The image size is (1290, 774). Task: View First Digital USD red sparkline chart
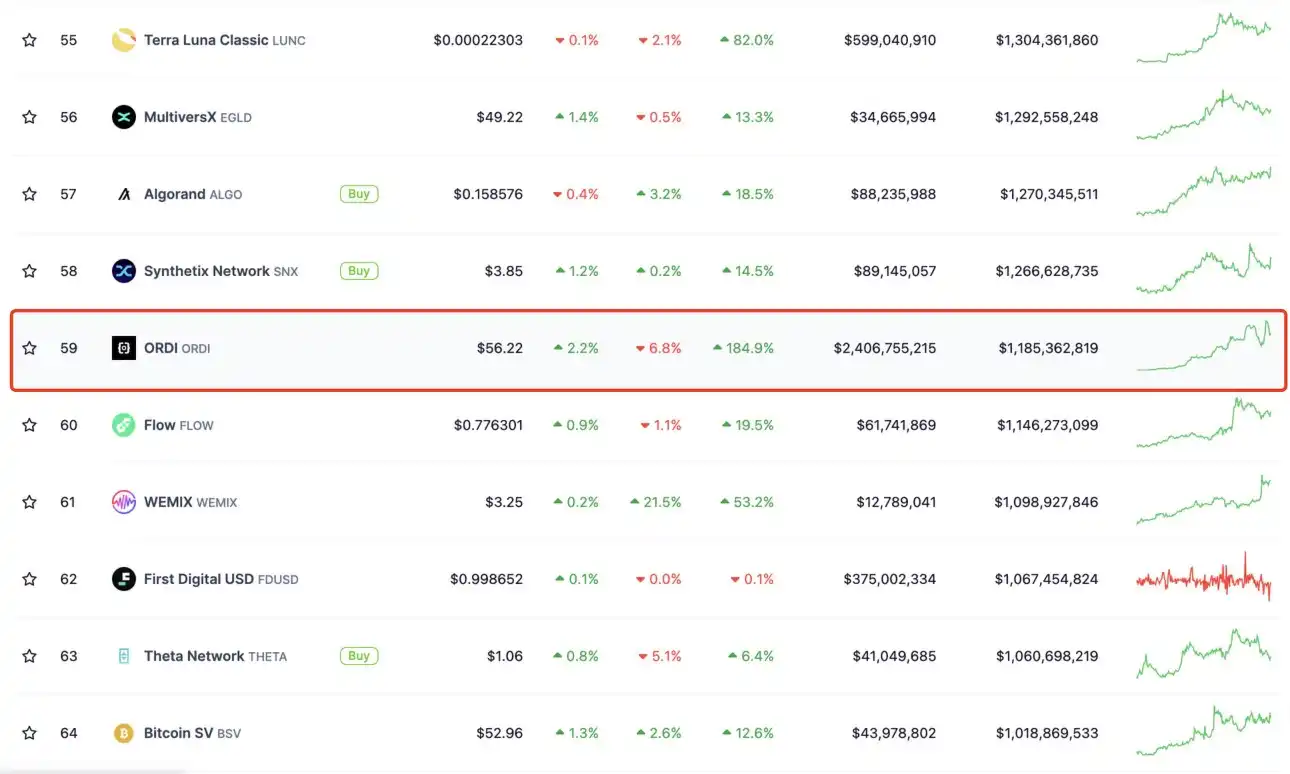click(1204, 579)
